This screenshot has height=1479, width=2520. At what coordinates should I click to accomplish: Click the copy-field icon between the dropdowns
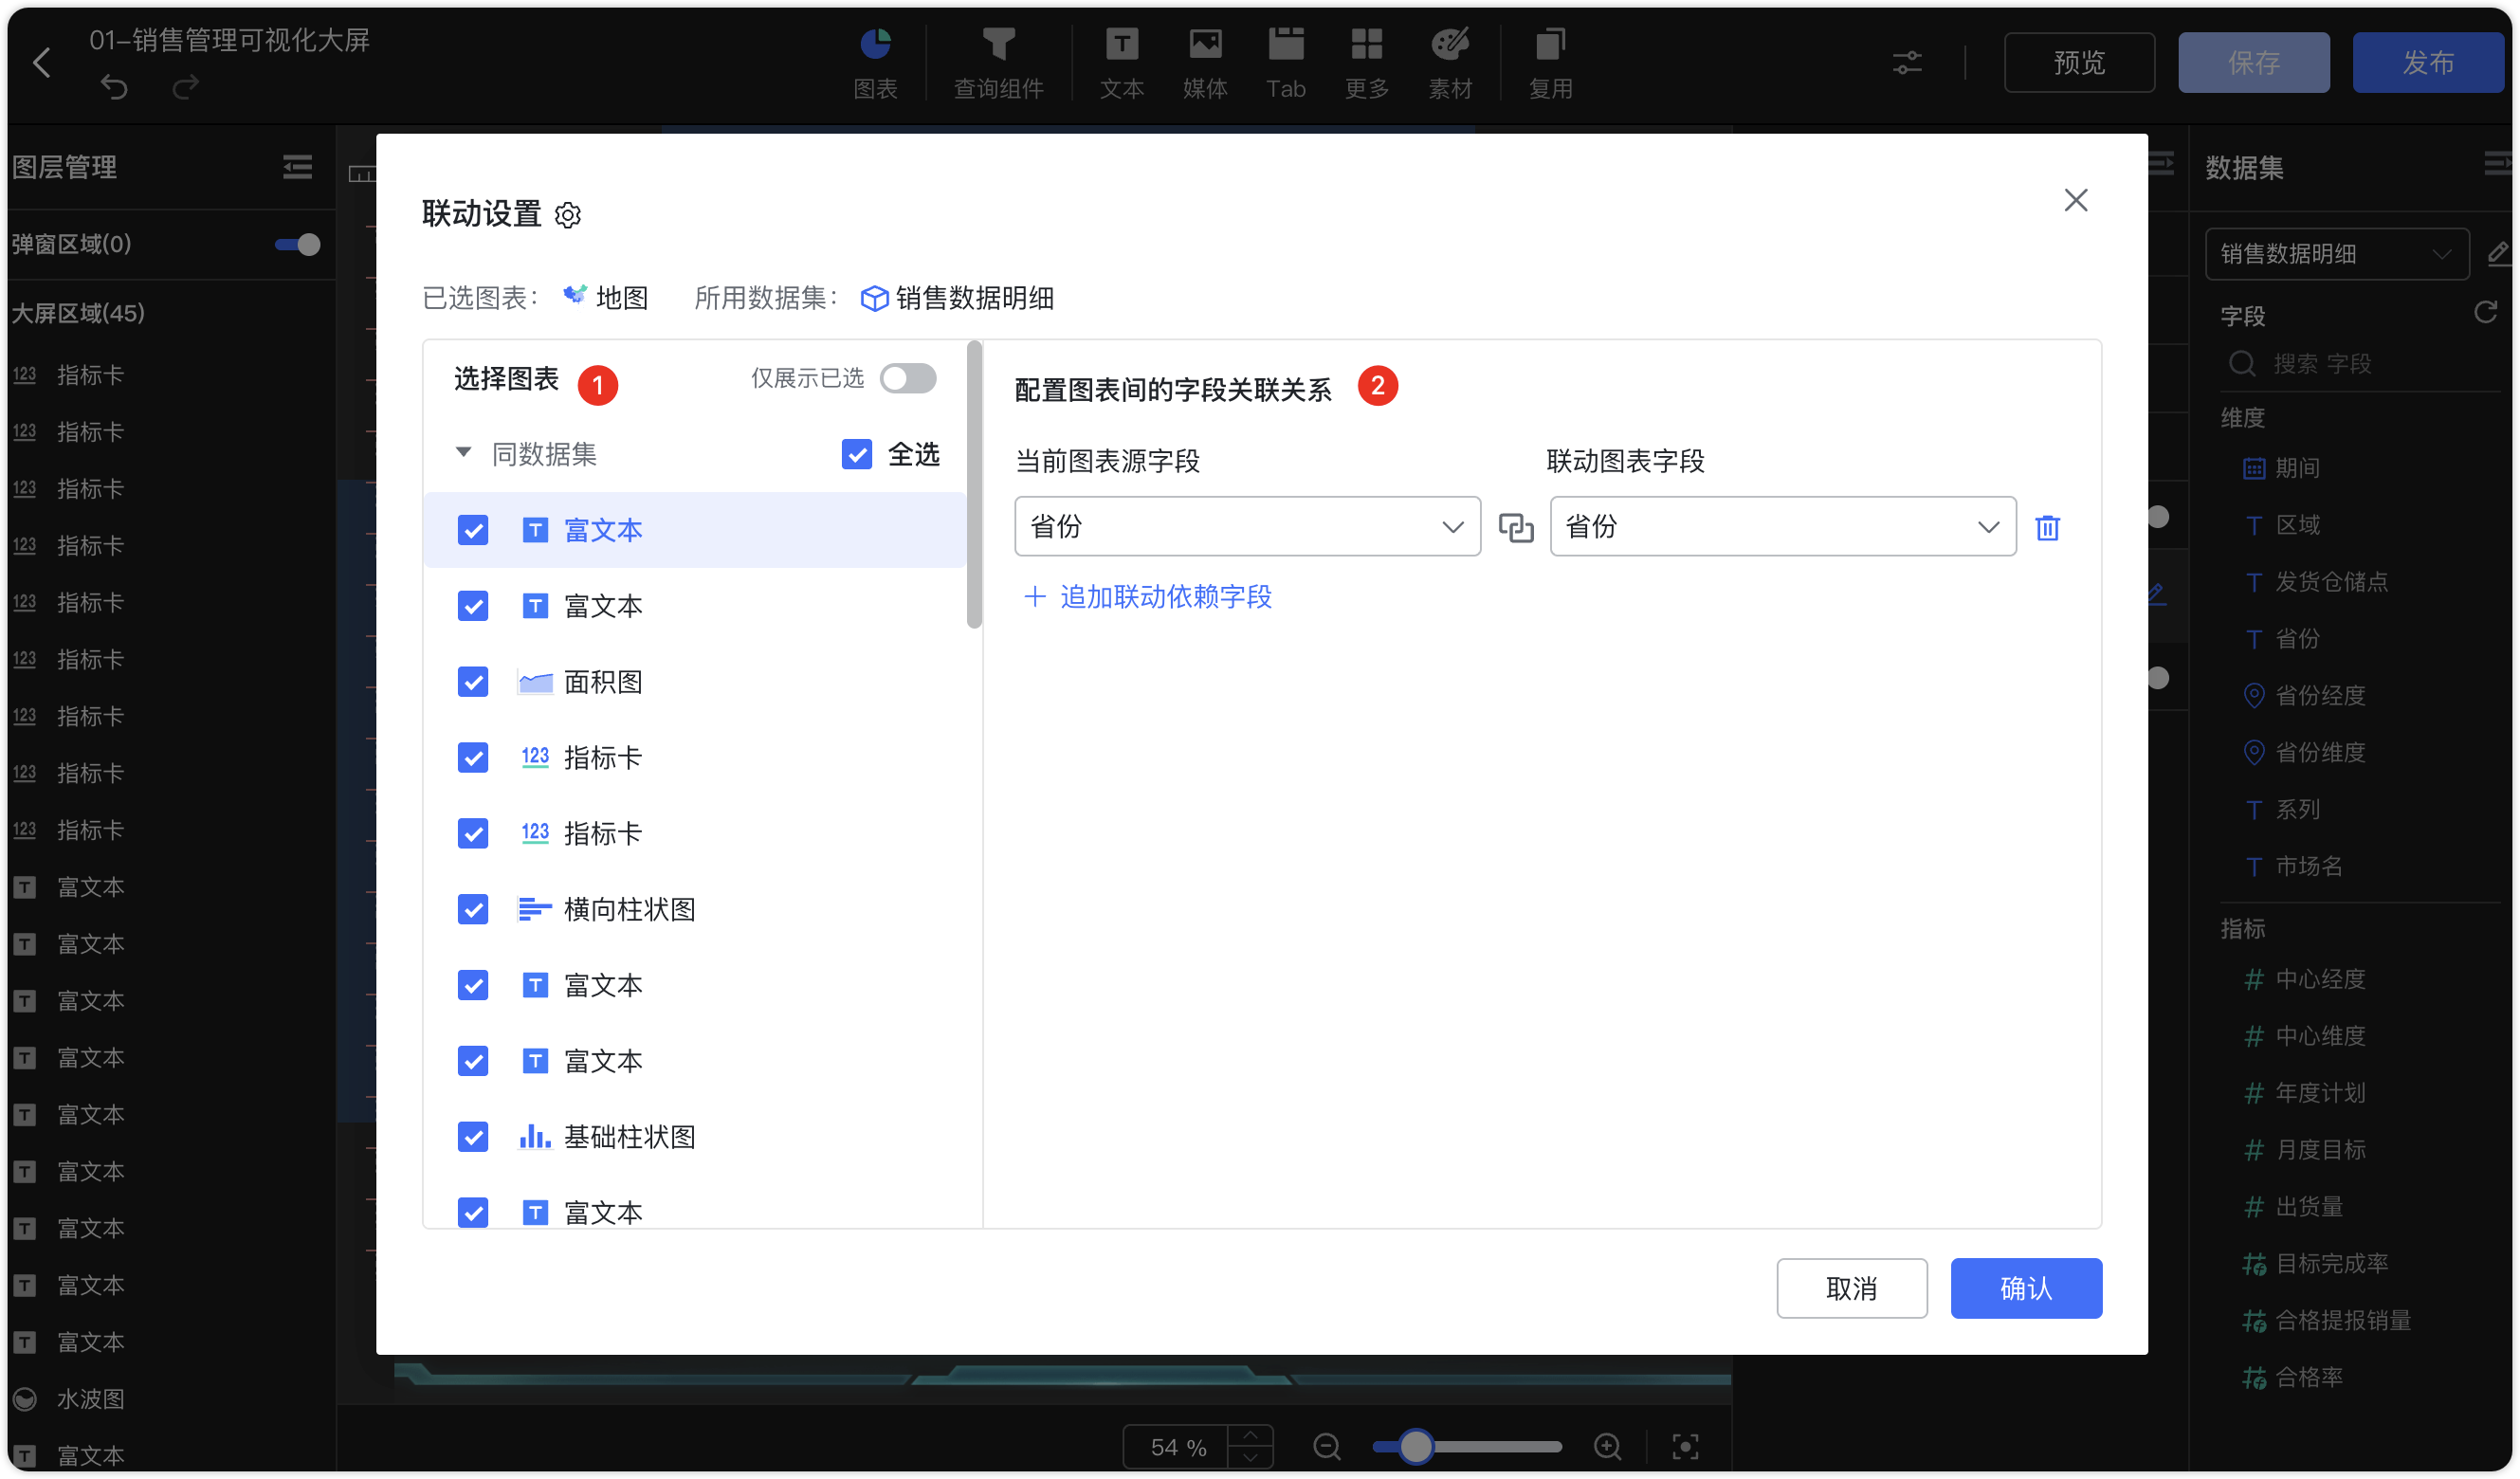click(x=1516, y=527)
